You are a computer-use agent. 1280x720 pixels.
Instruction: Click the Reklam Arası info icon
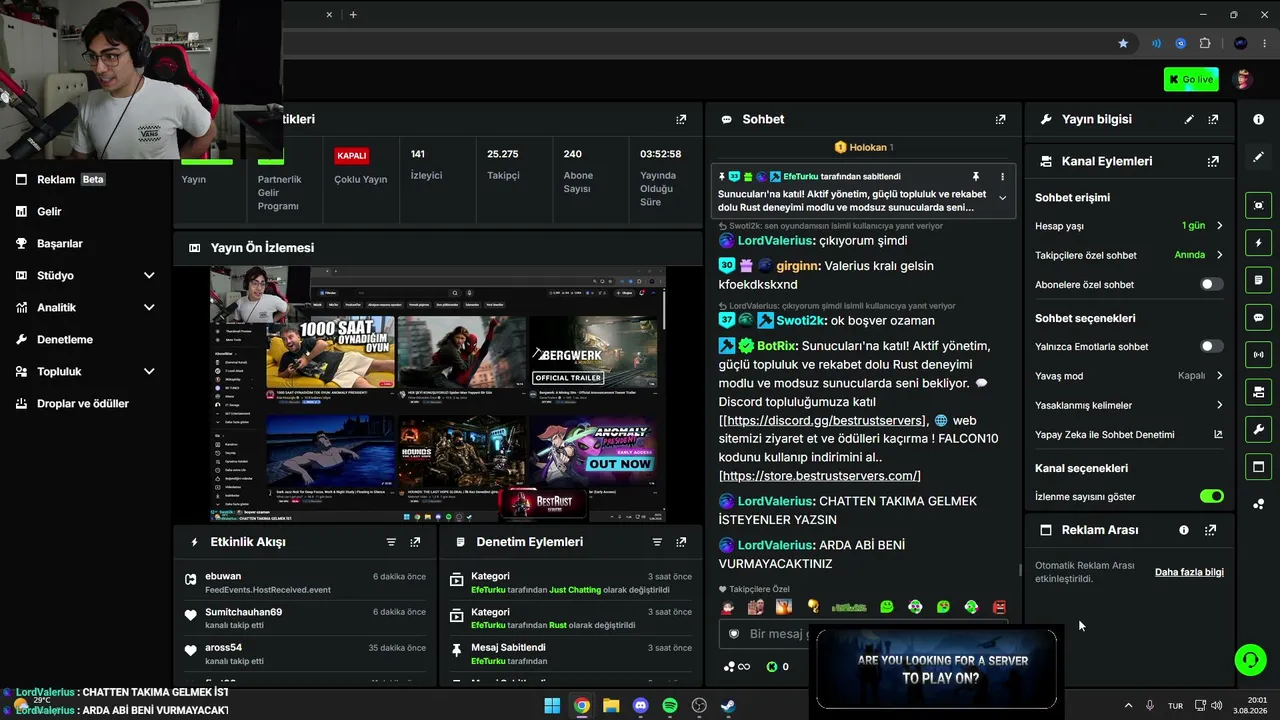pos(1184,530)
